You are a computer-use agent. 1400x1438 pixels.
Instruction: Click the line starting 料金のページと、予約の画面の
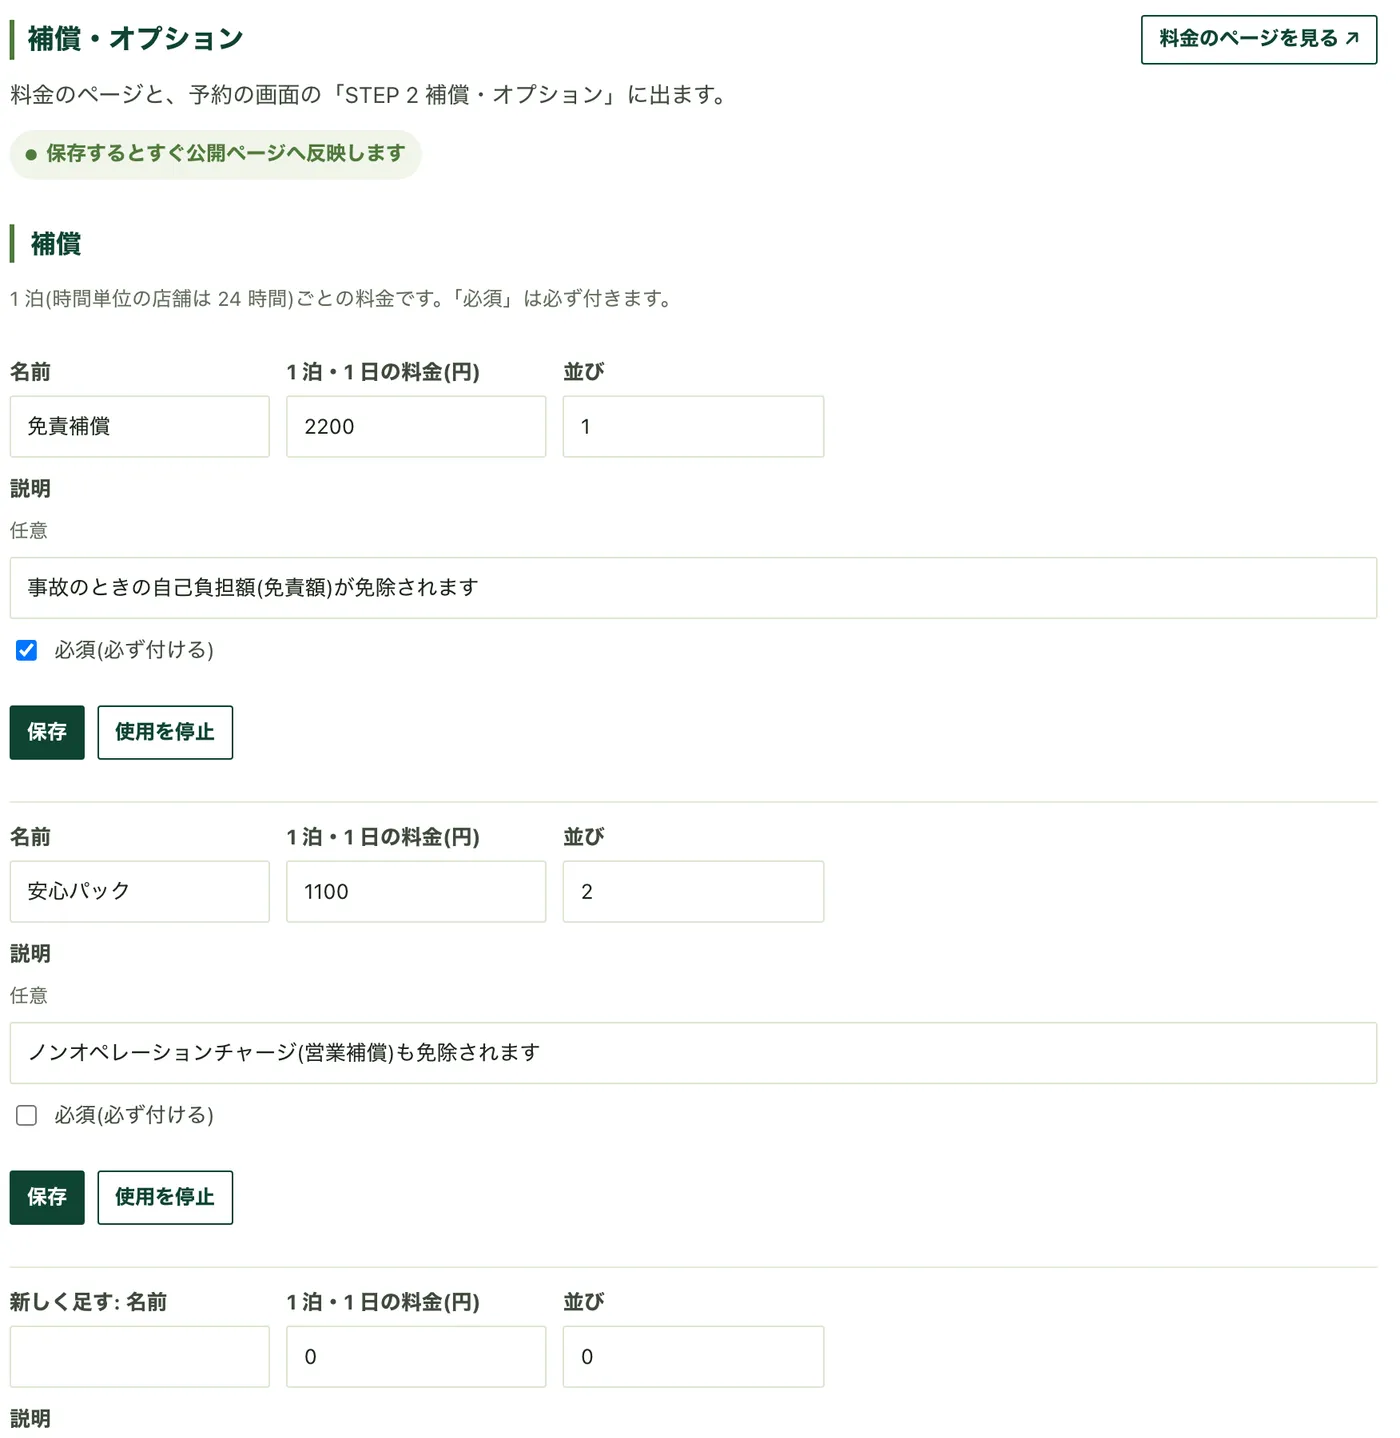pyautogui.click(x=369, y=95)
